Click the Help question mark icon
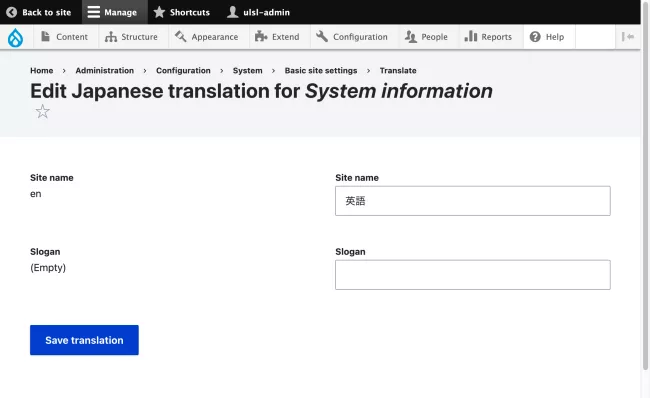650x398 pixels. (535, 37)
